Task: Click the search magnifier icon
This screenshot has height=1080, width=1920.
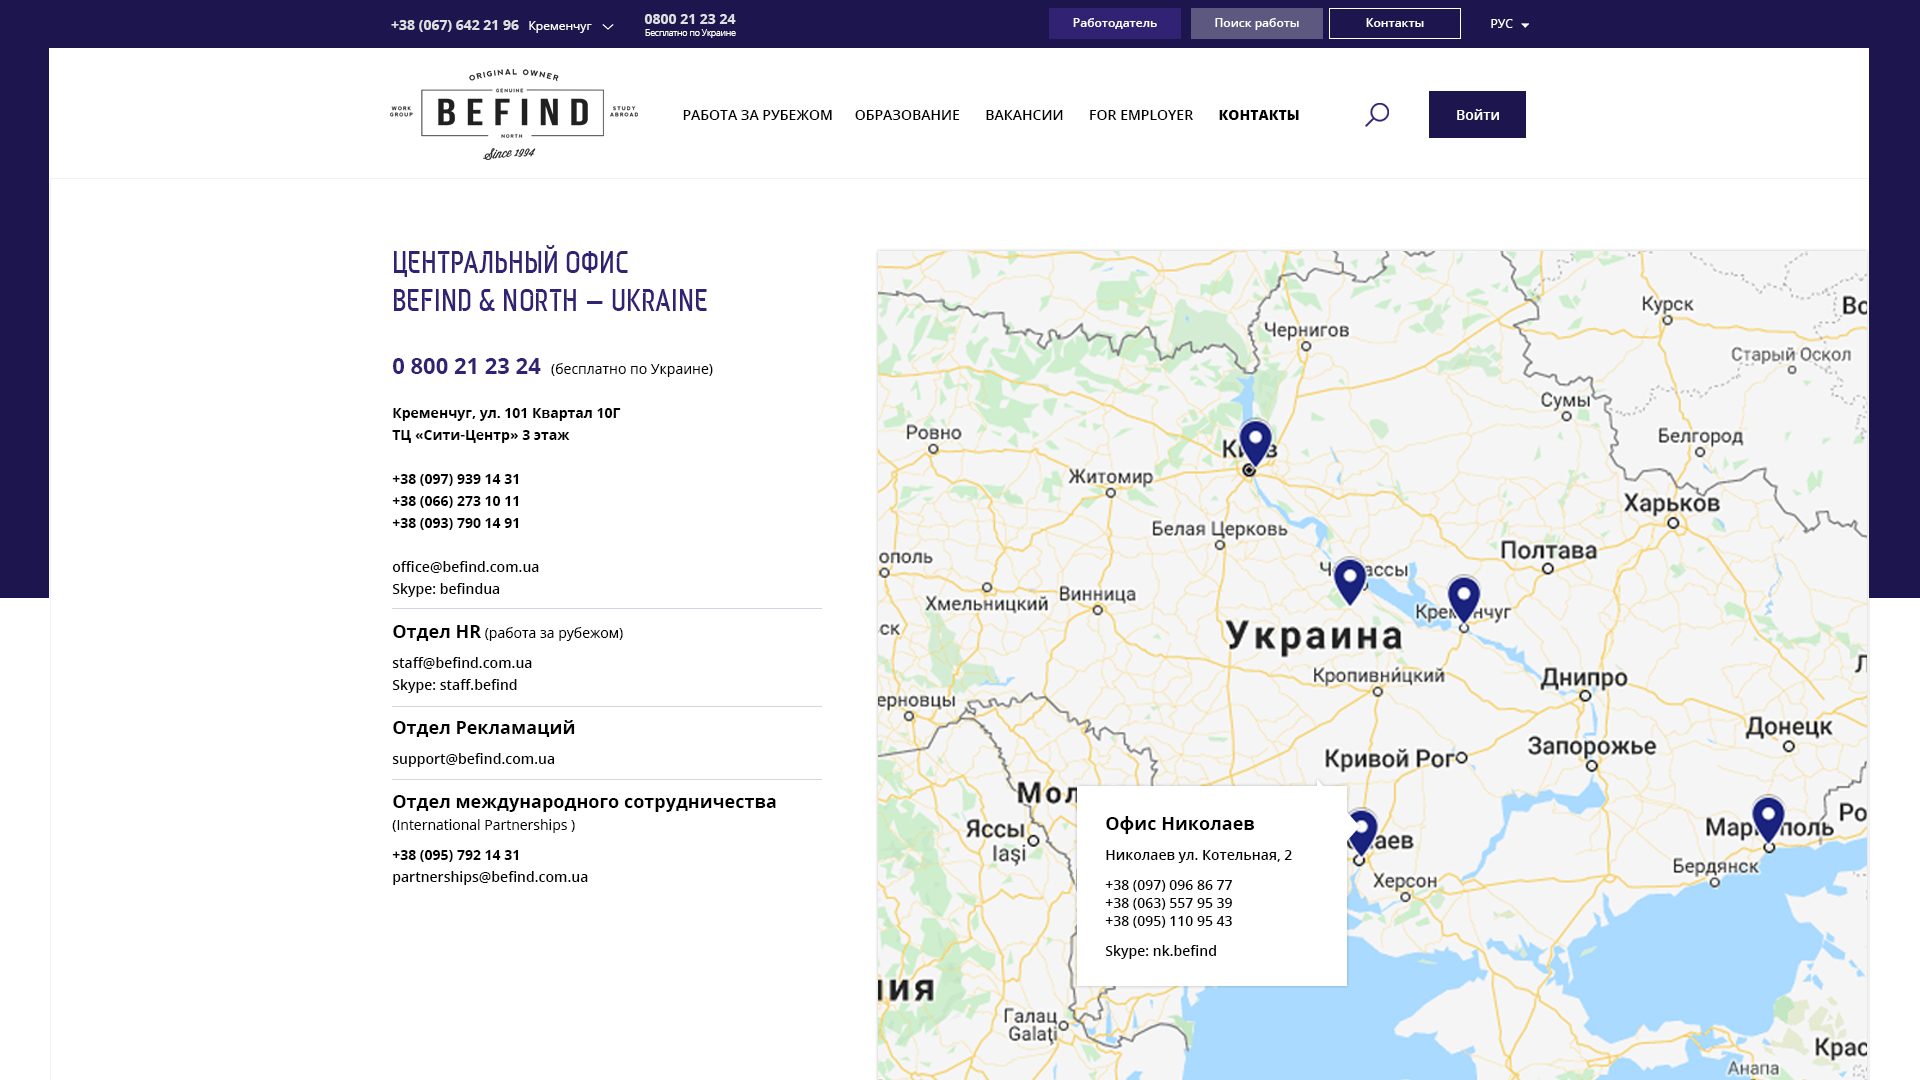Action: tap(1377, 115)
